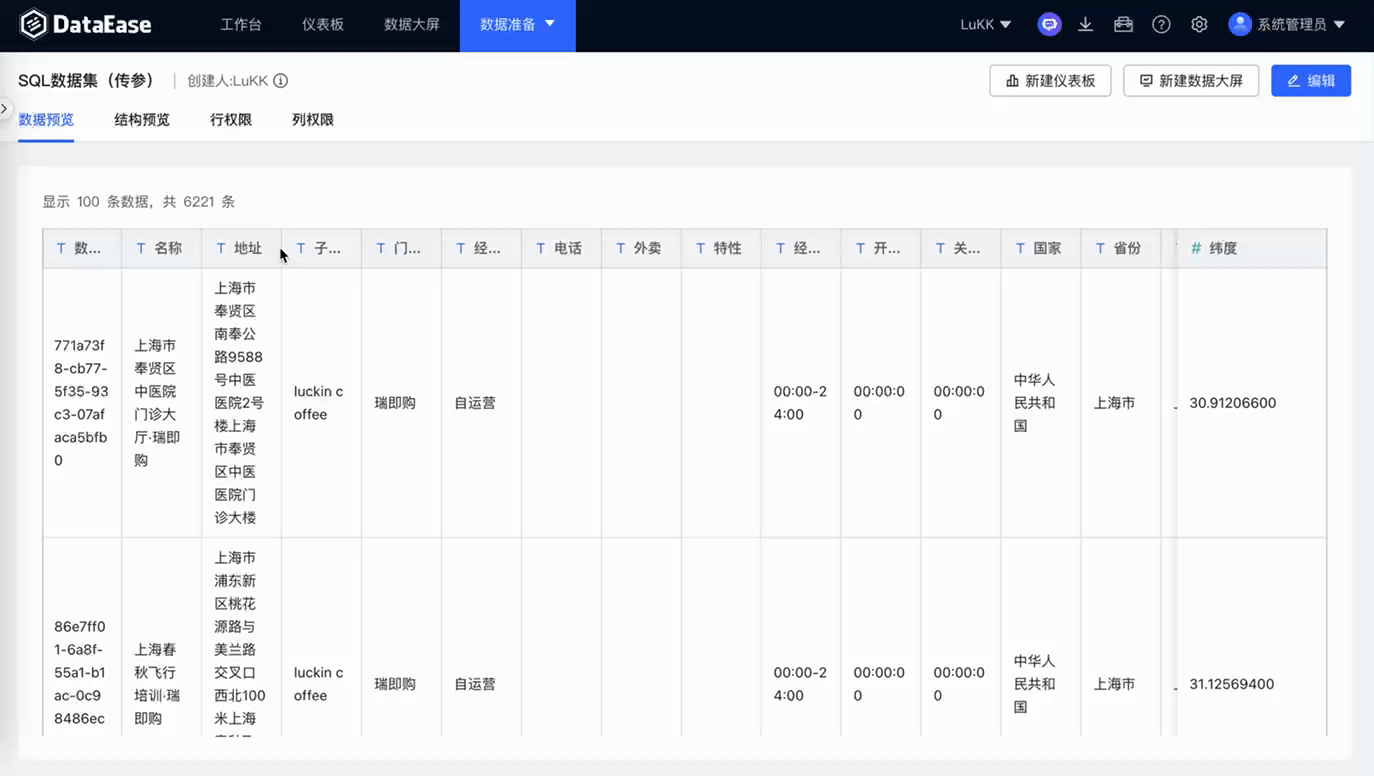Open the AI assistant chat icon

pyautogui.click(x=1048, y=23)
